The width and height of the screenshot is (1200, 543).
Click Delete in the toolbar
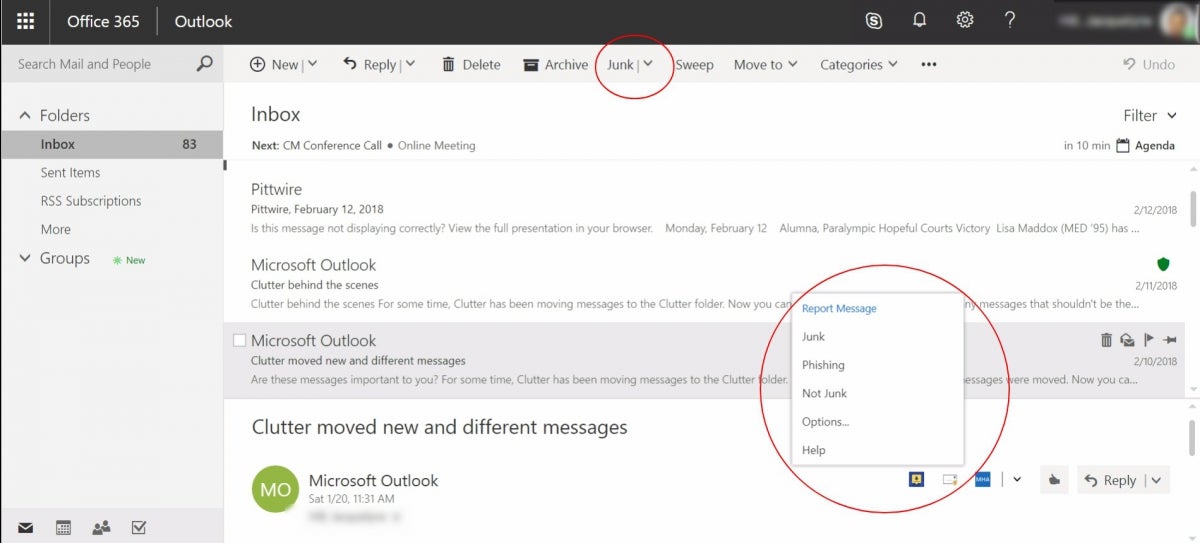(x=471, y=64)
